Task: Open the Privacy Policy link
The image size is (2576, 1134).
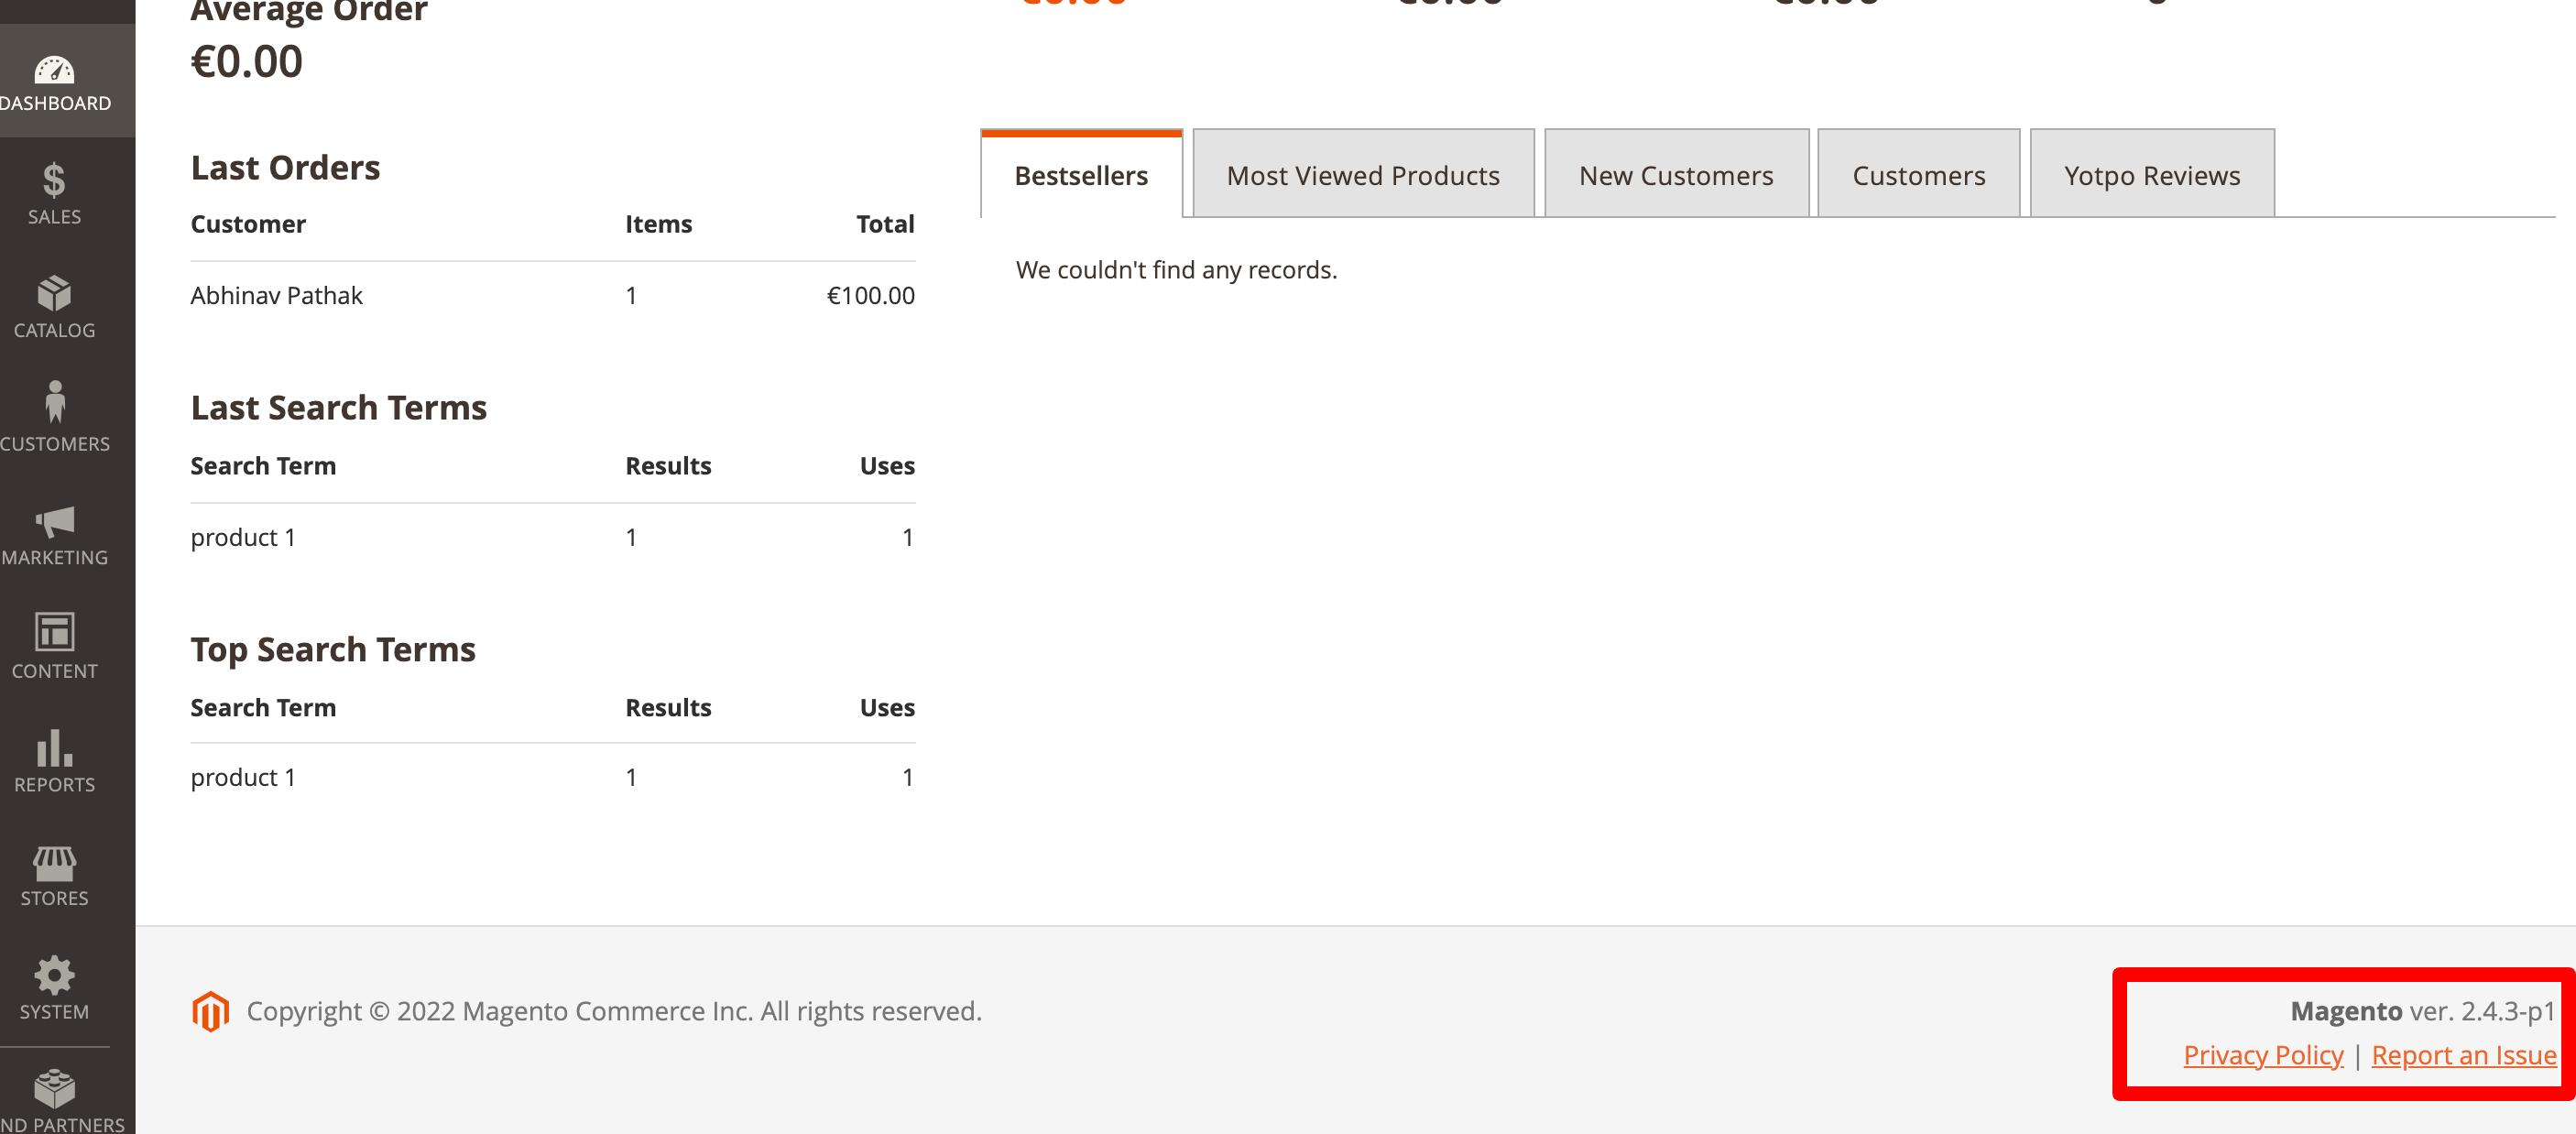Action: pyautogui.click(x=2263, y=1054)
